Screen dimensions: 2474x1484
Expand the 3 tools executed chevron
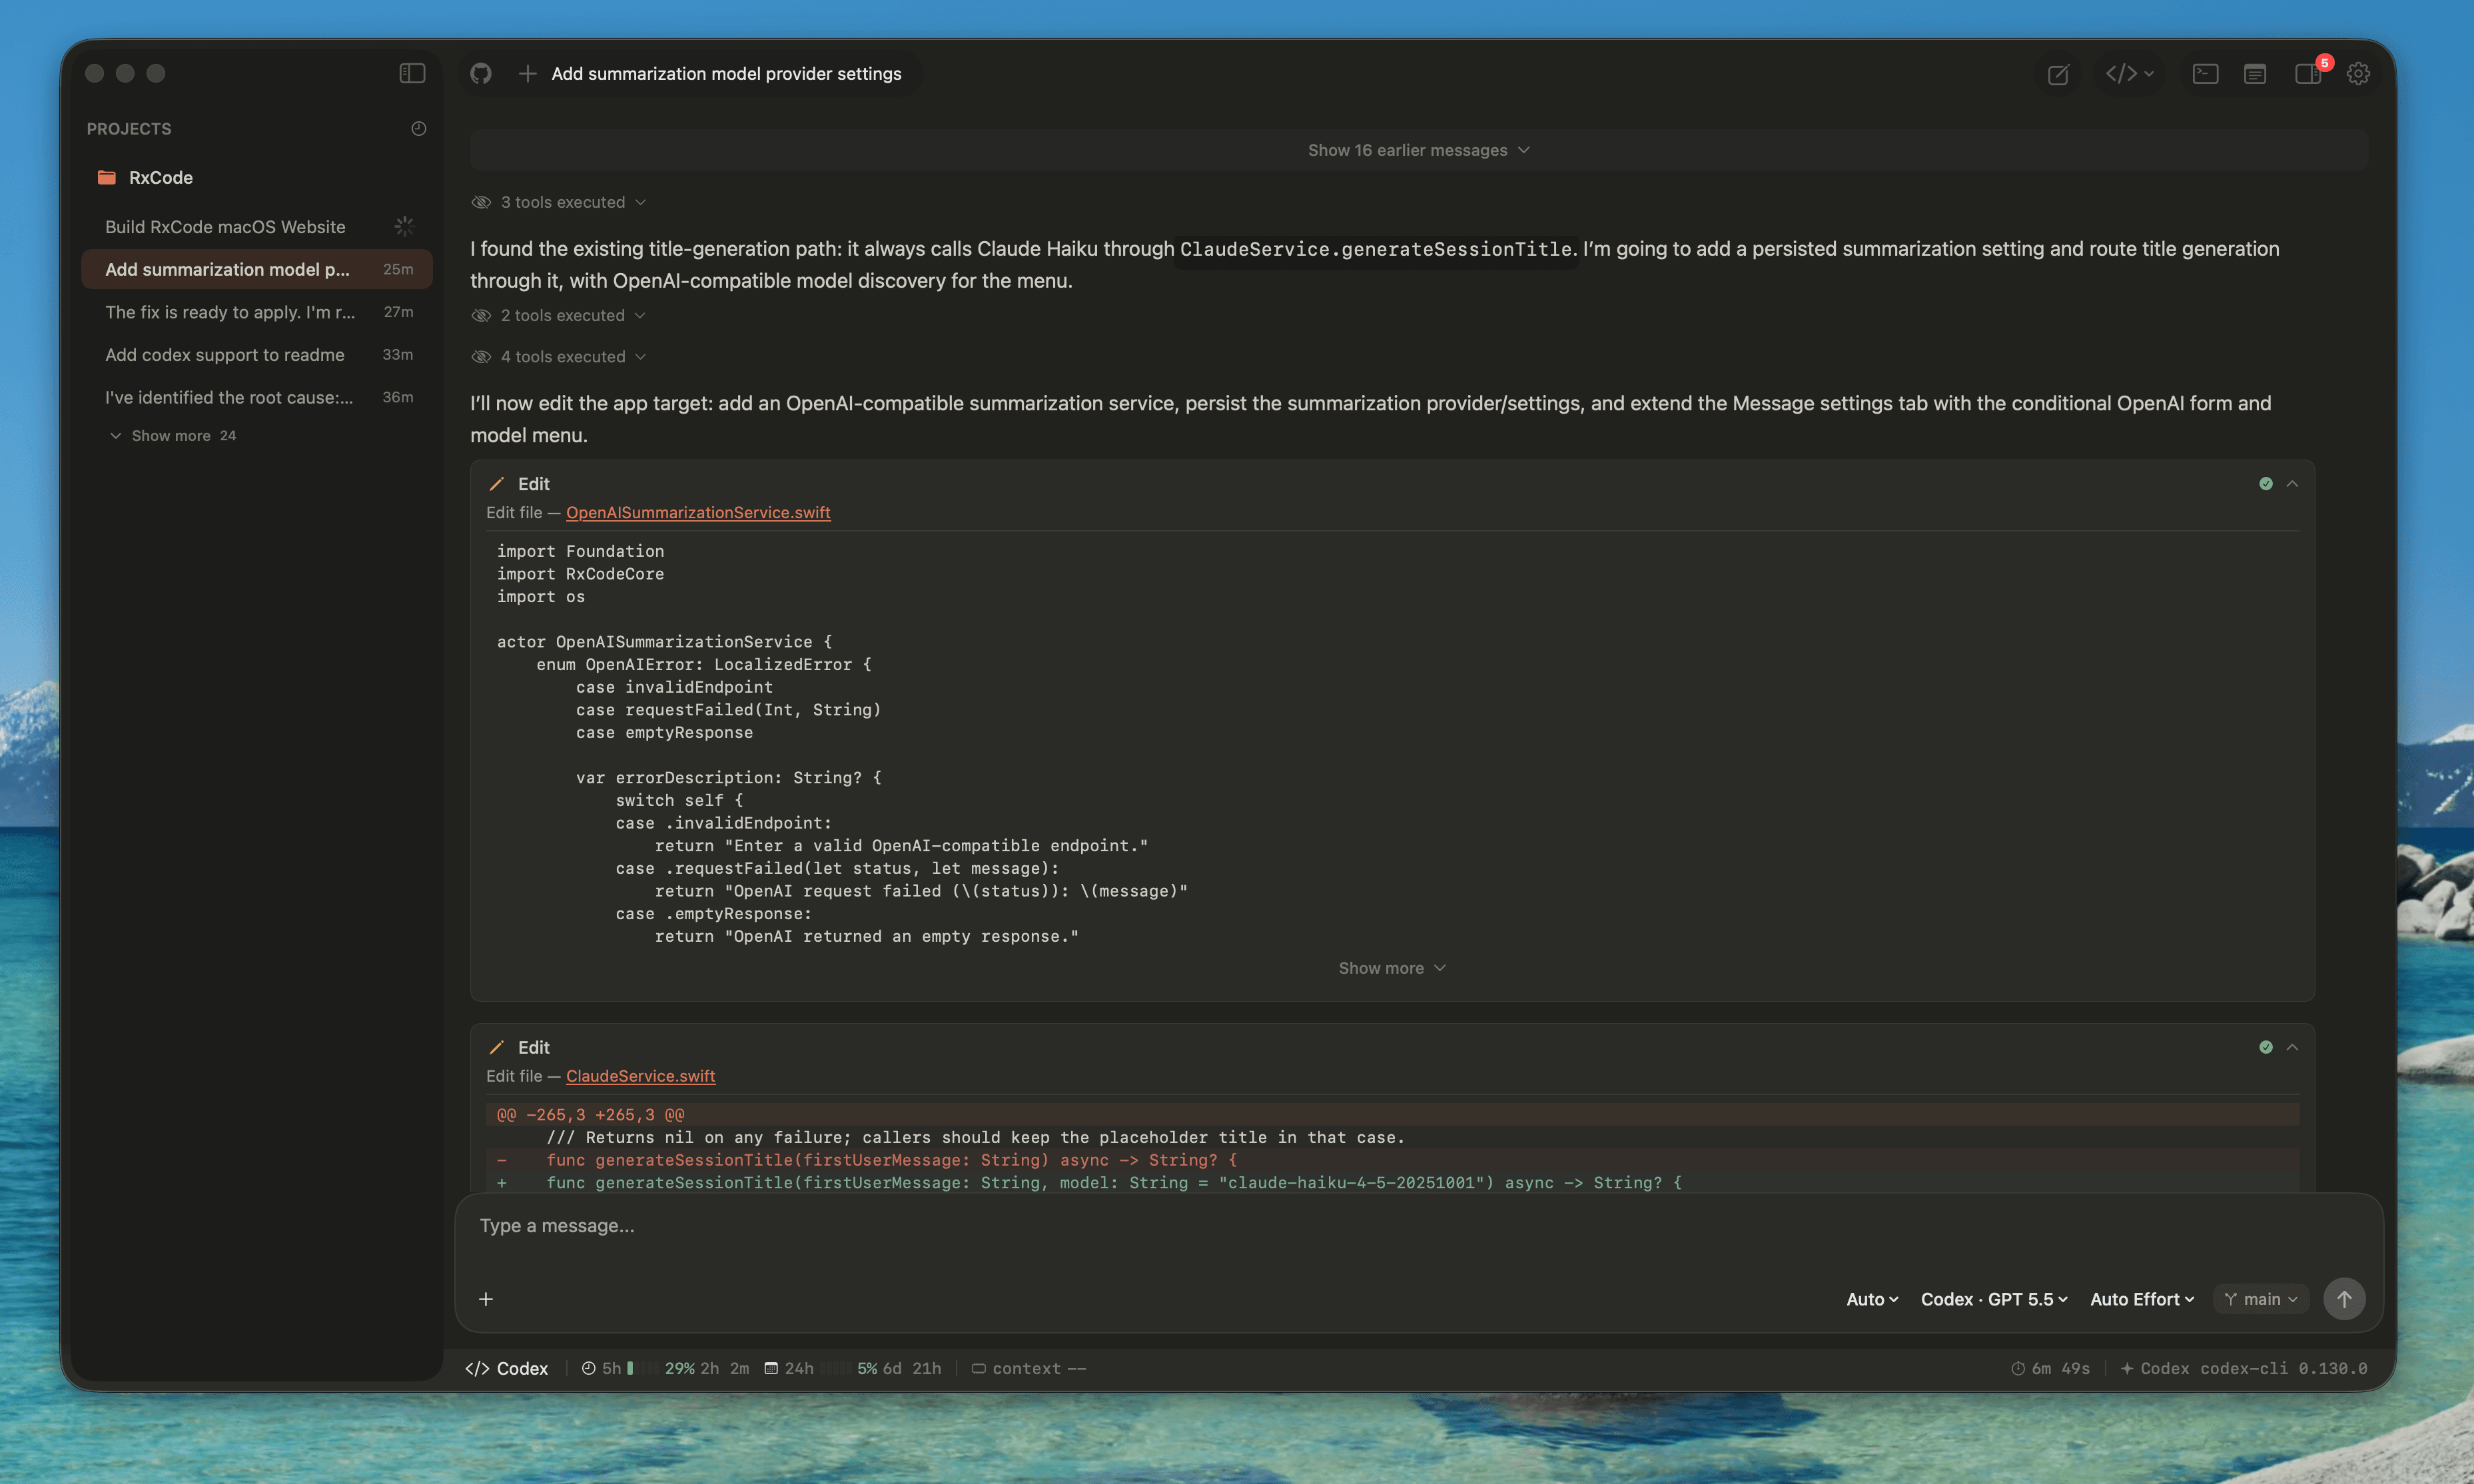tap(641, 202)
